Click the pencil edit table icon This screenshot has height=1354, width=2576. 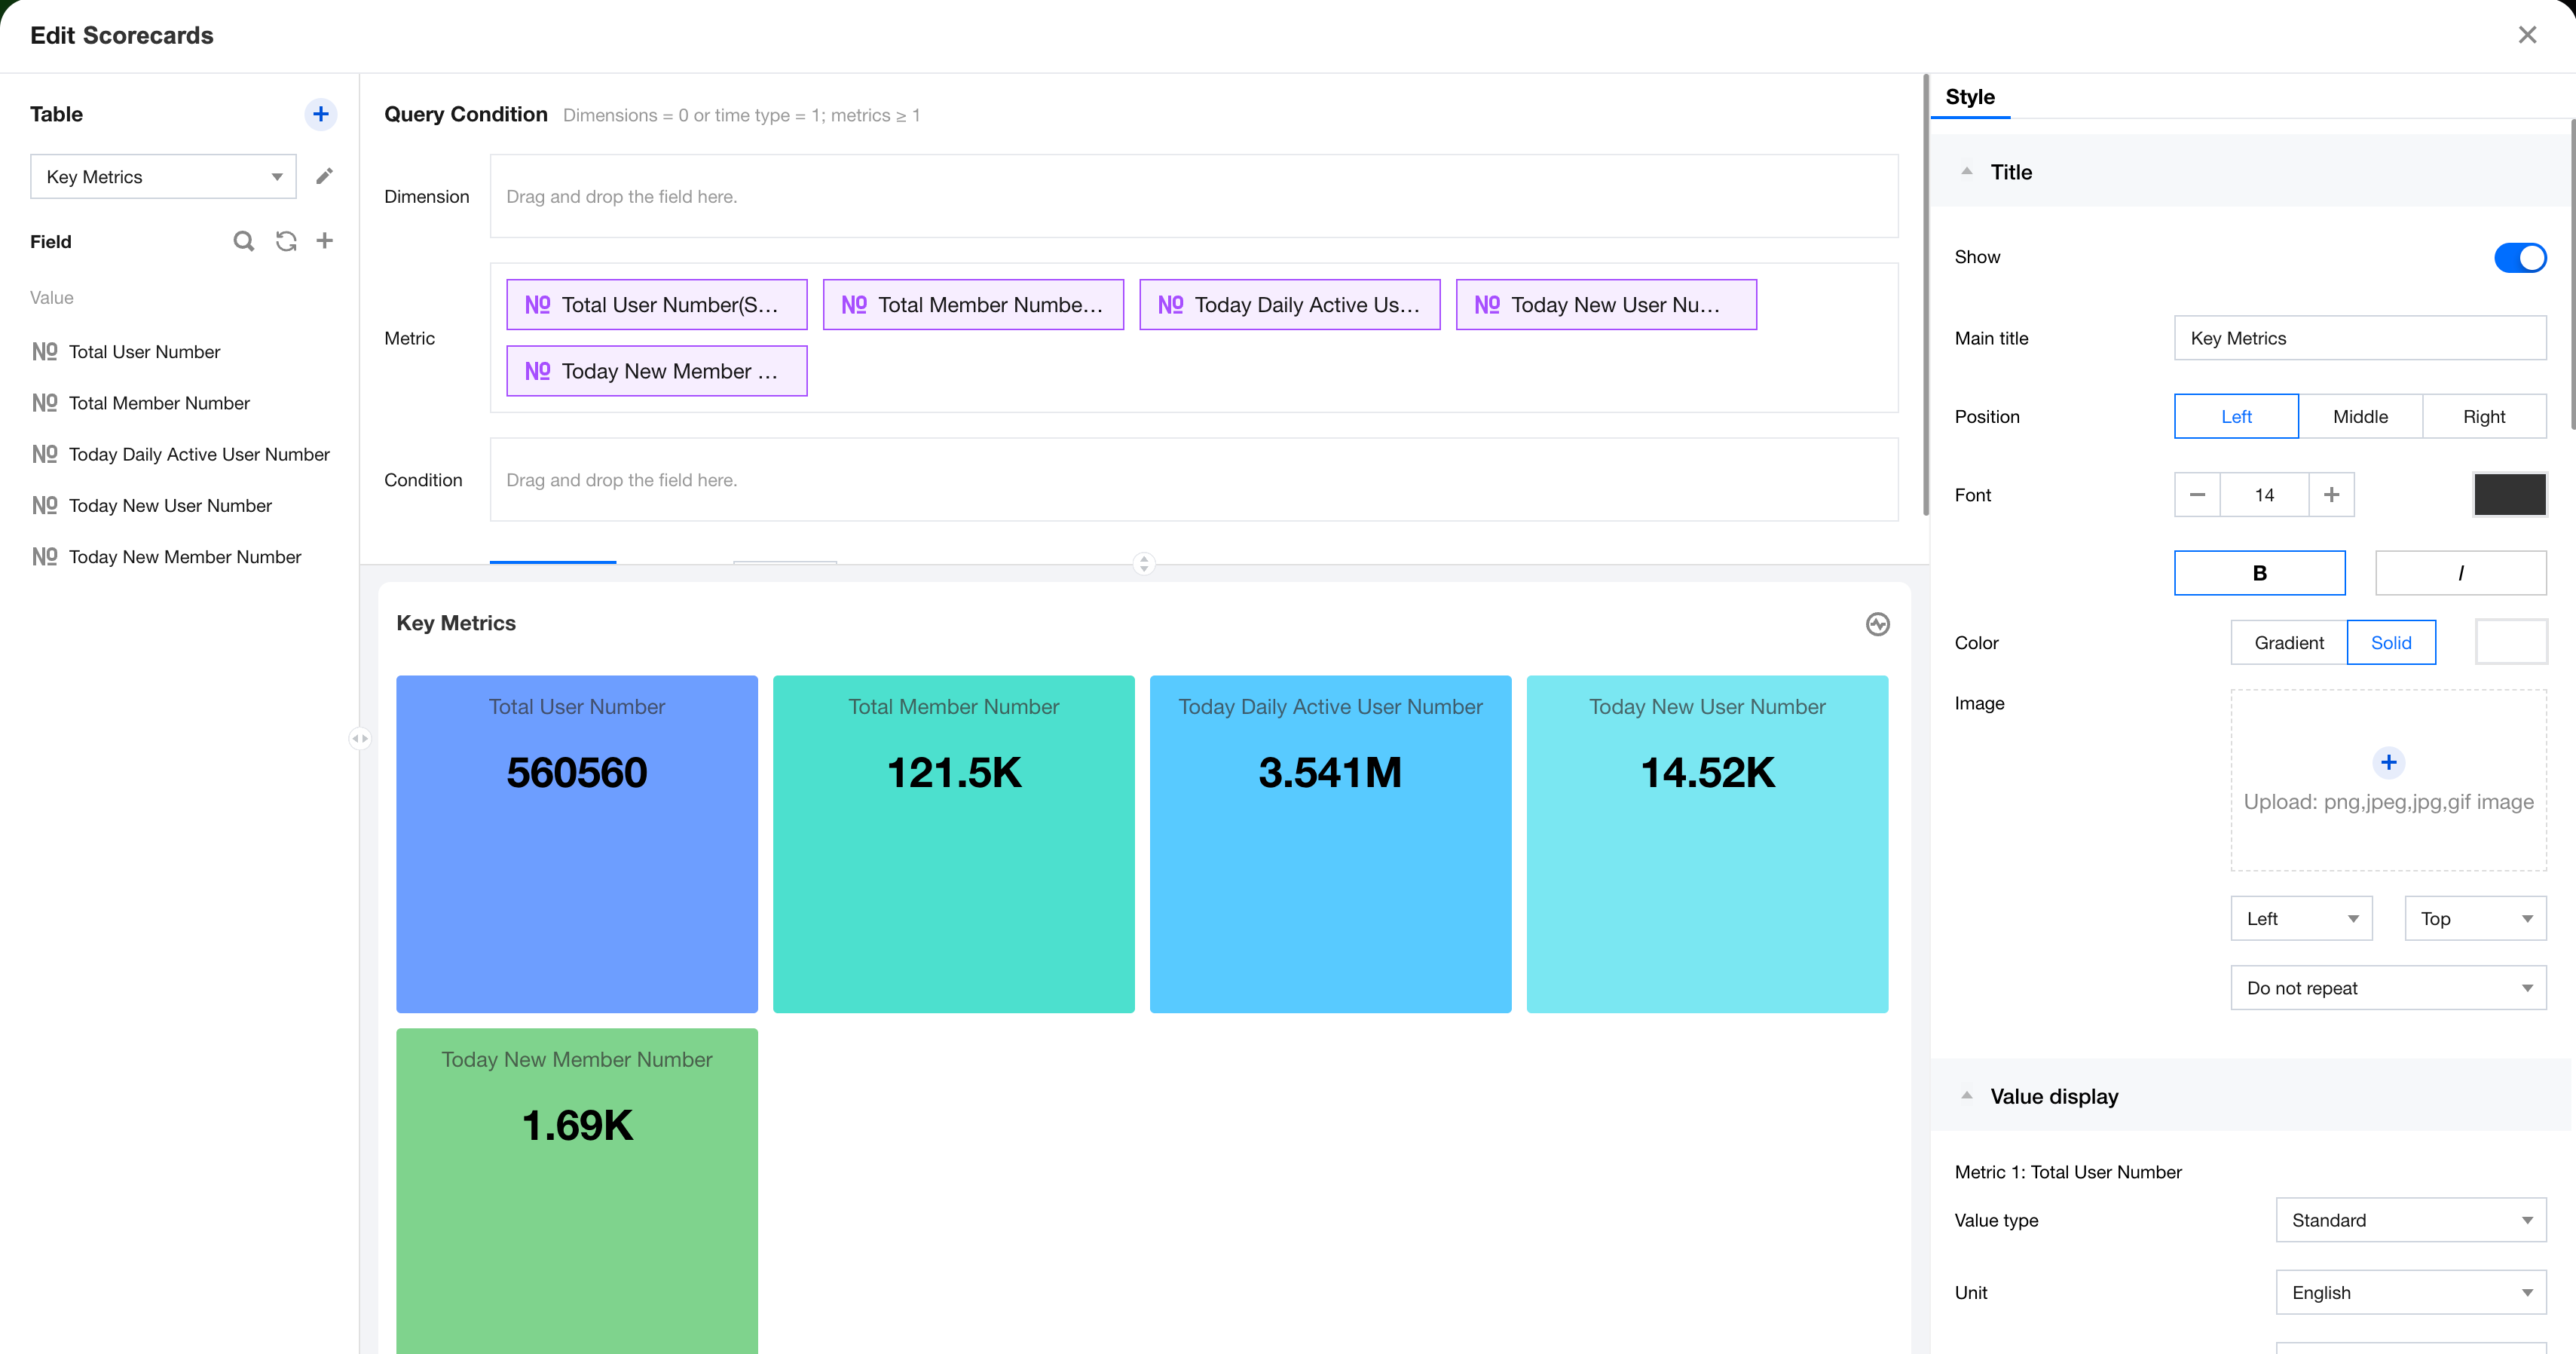point(324,177)
